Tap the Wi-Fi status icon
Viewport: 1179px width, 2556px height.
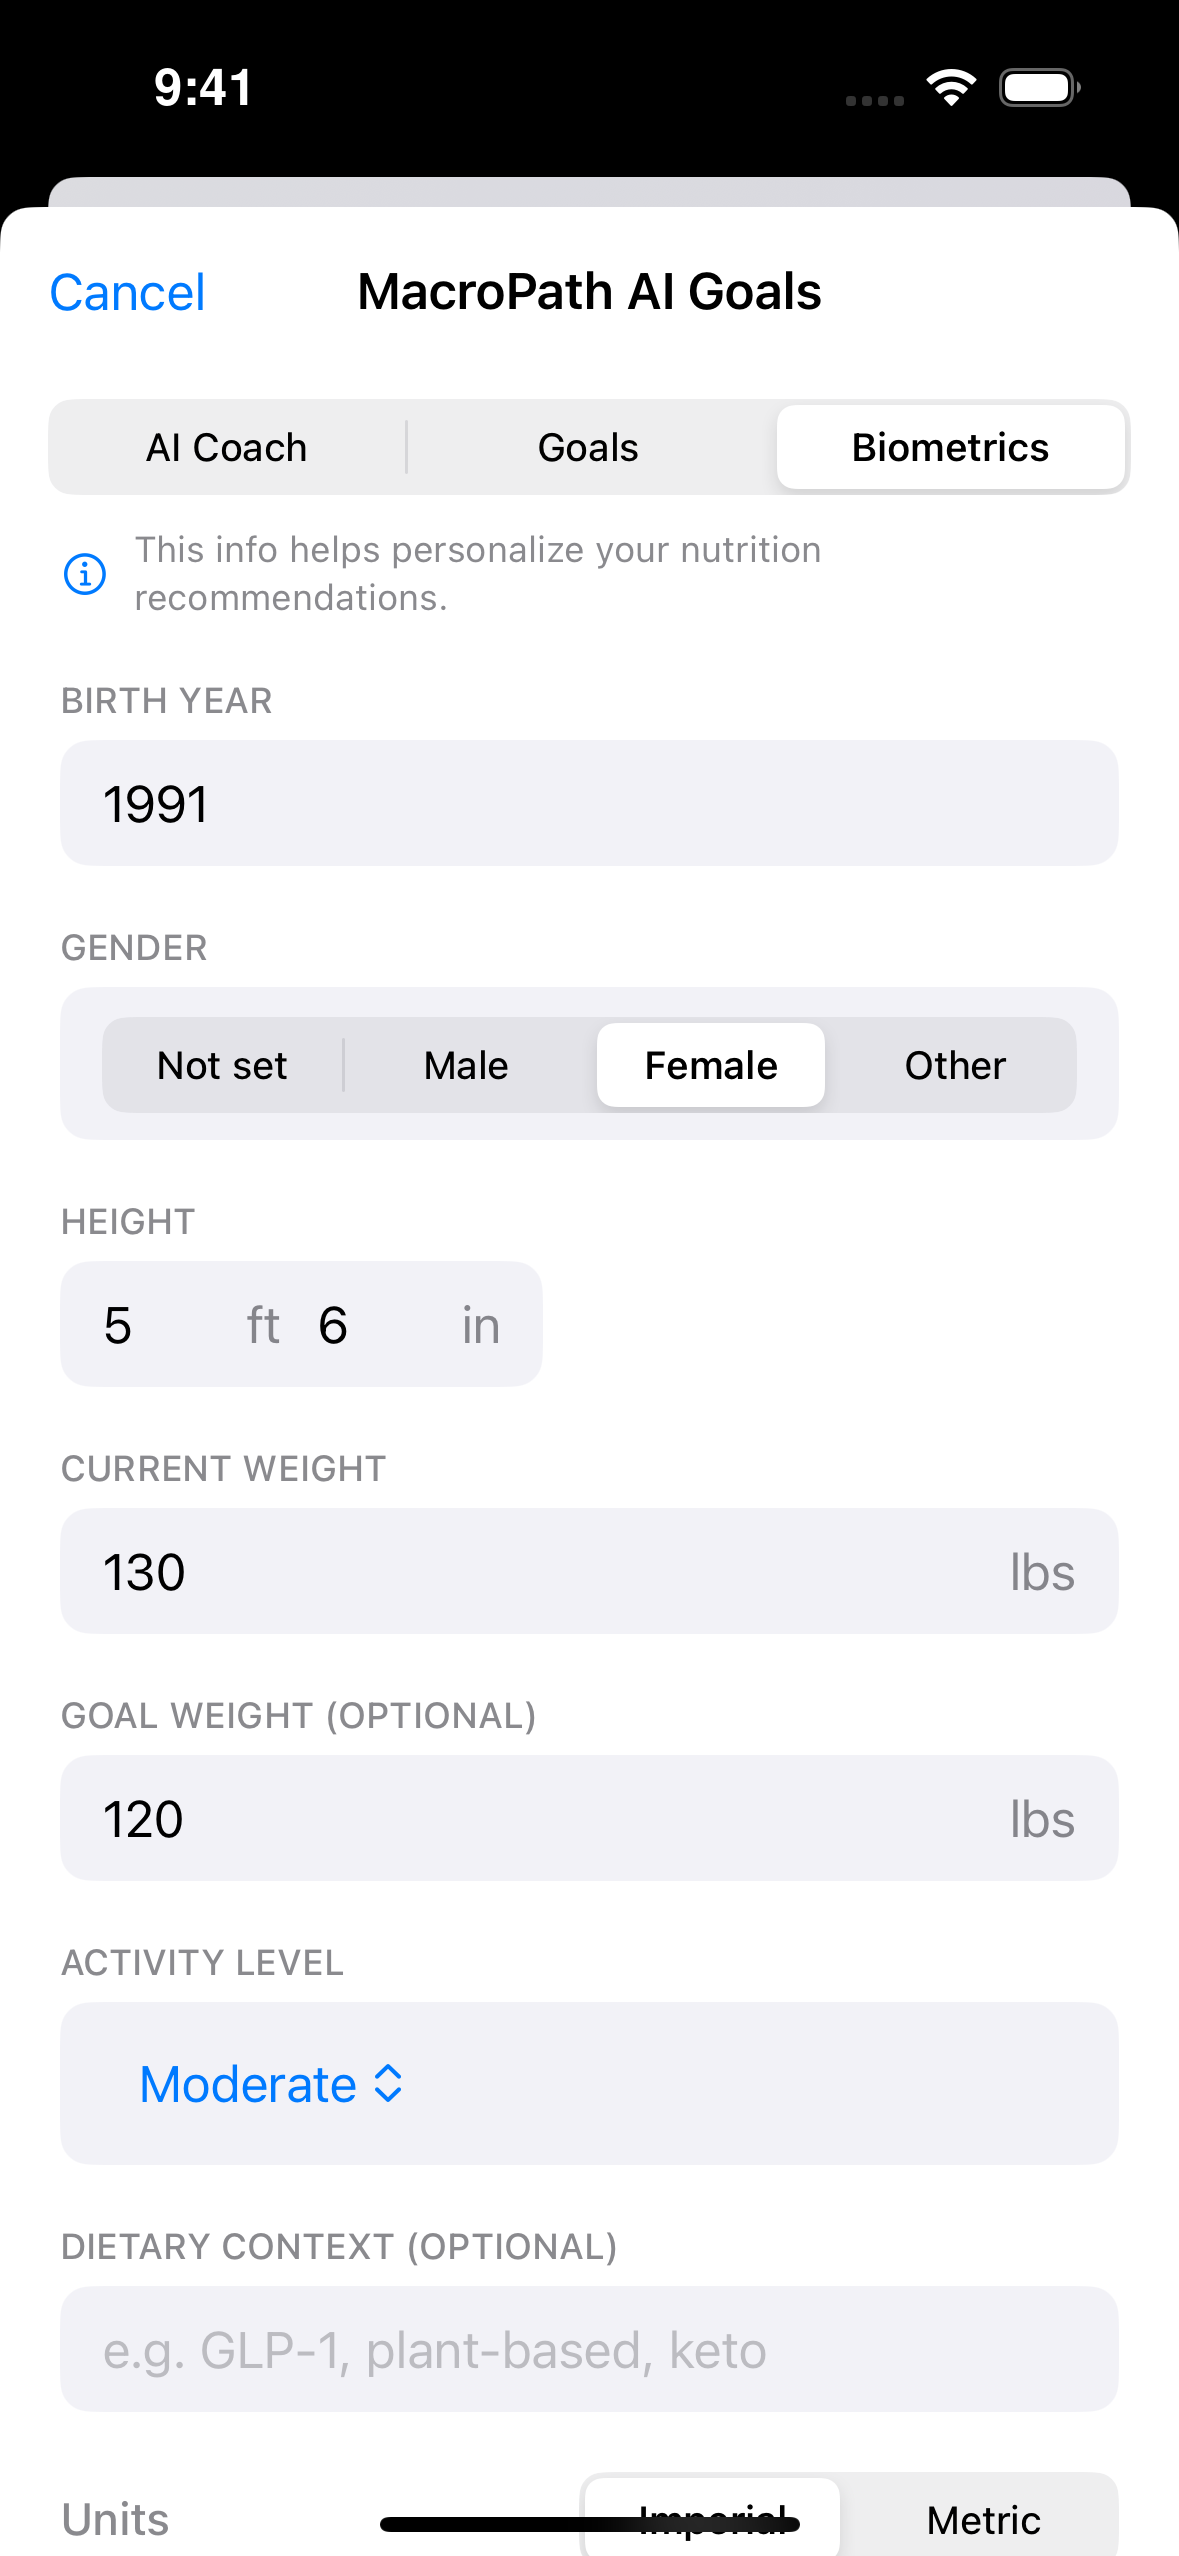(x=951, y=88)
